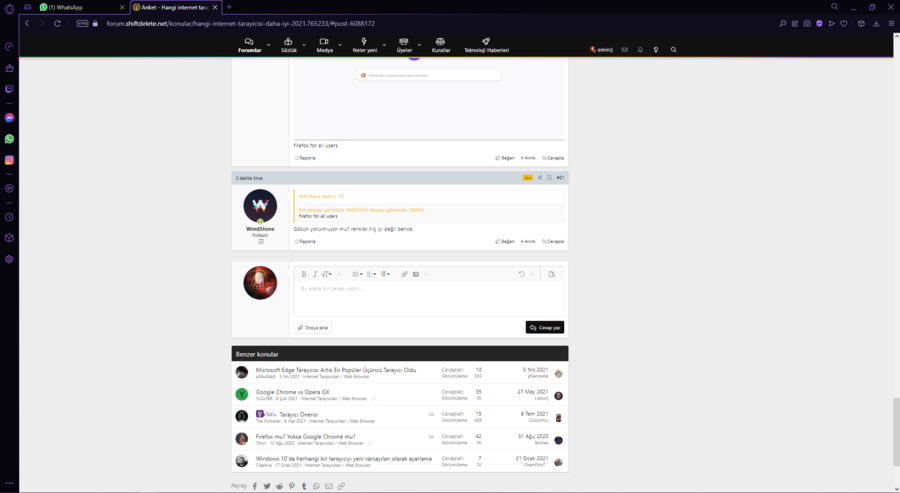The image size is (900, 493).
Task: Open Easy Setup sliders icon
Action: 891,24
